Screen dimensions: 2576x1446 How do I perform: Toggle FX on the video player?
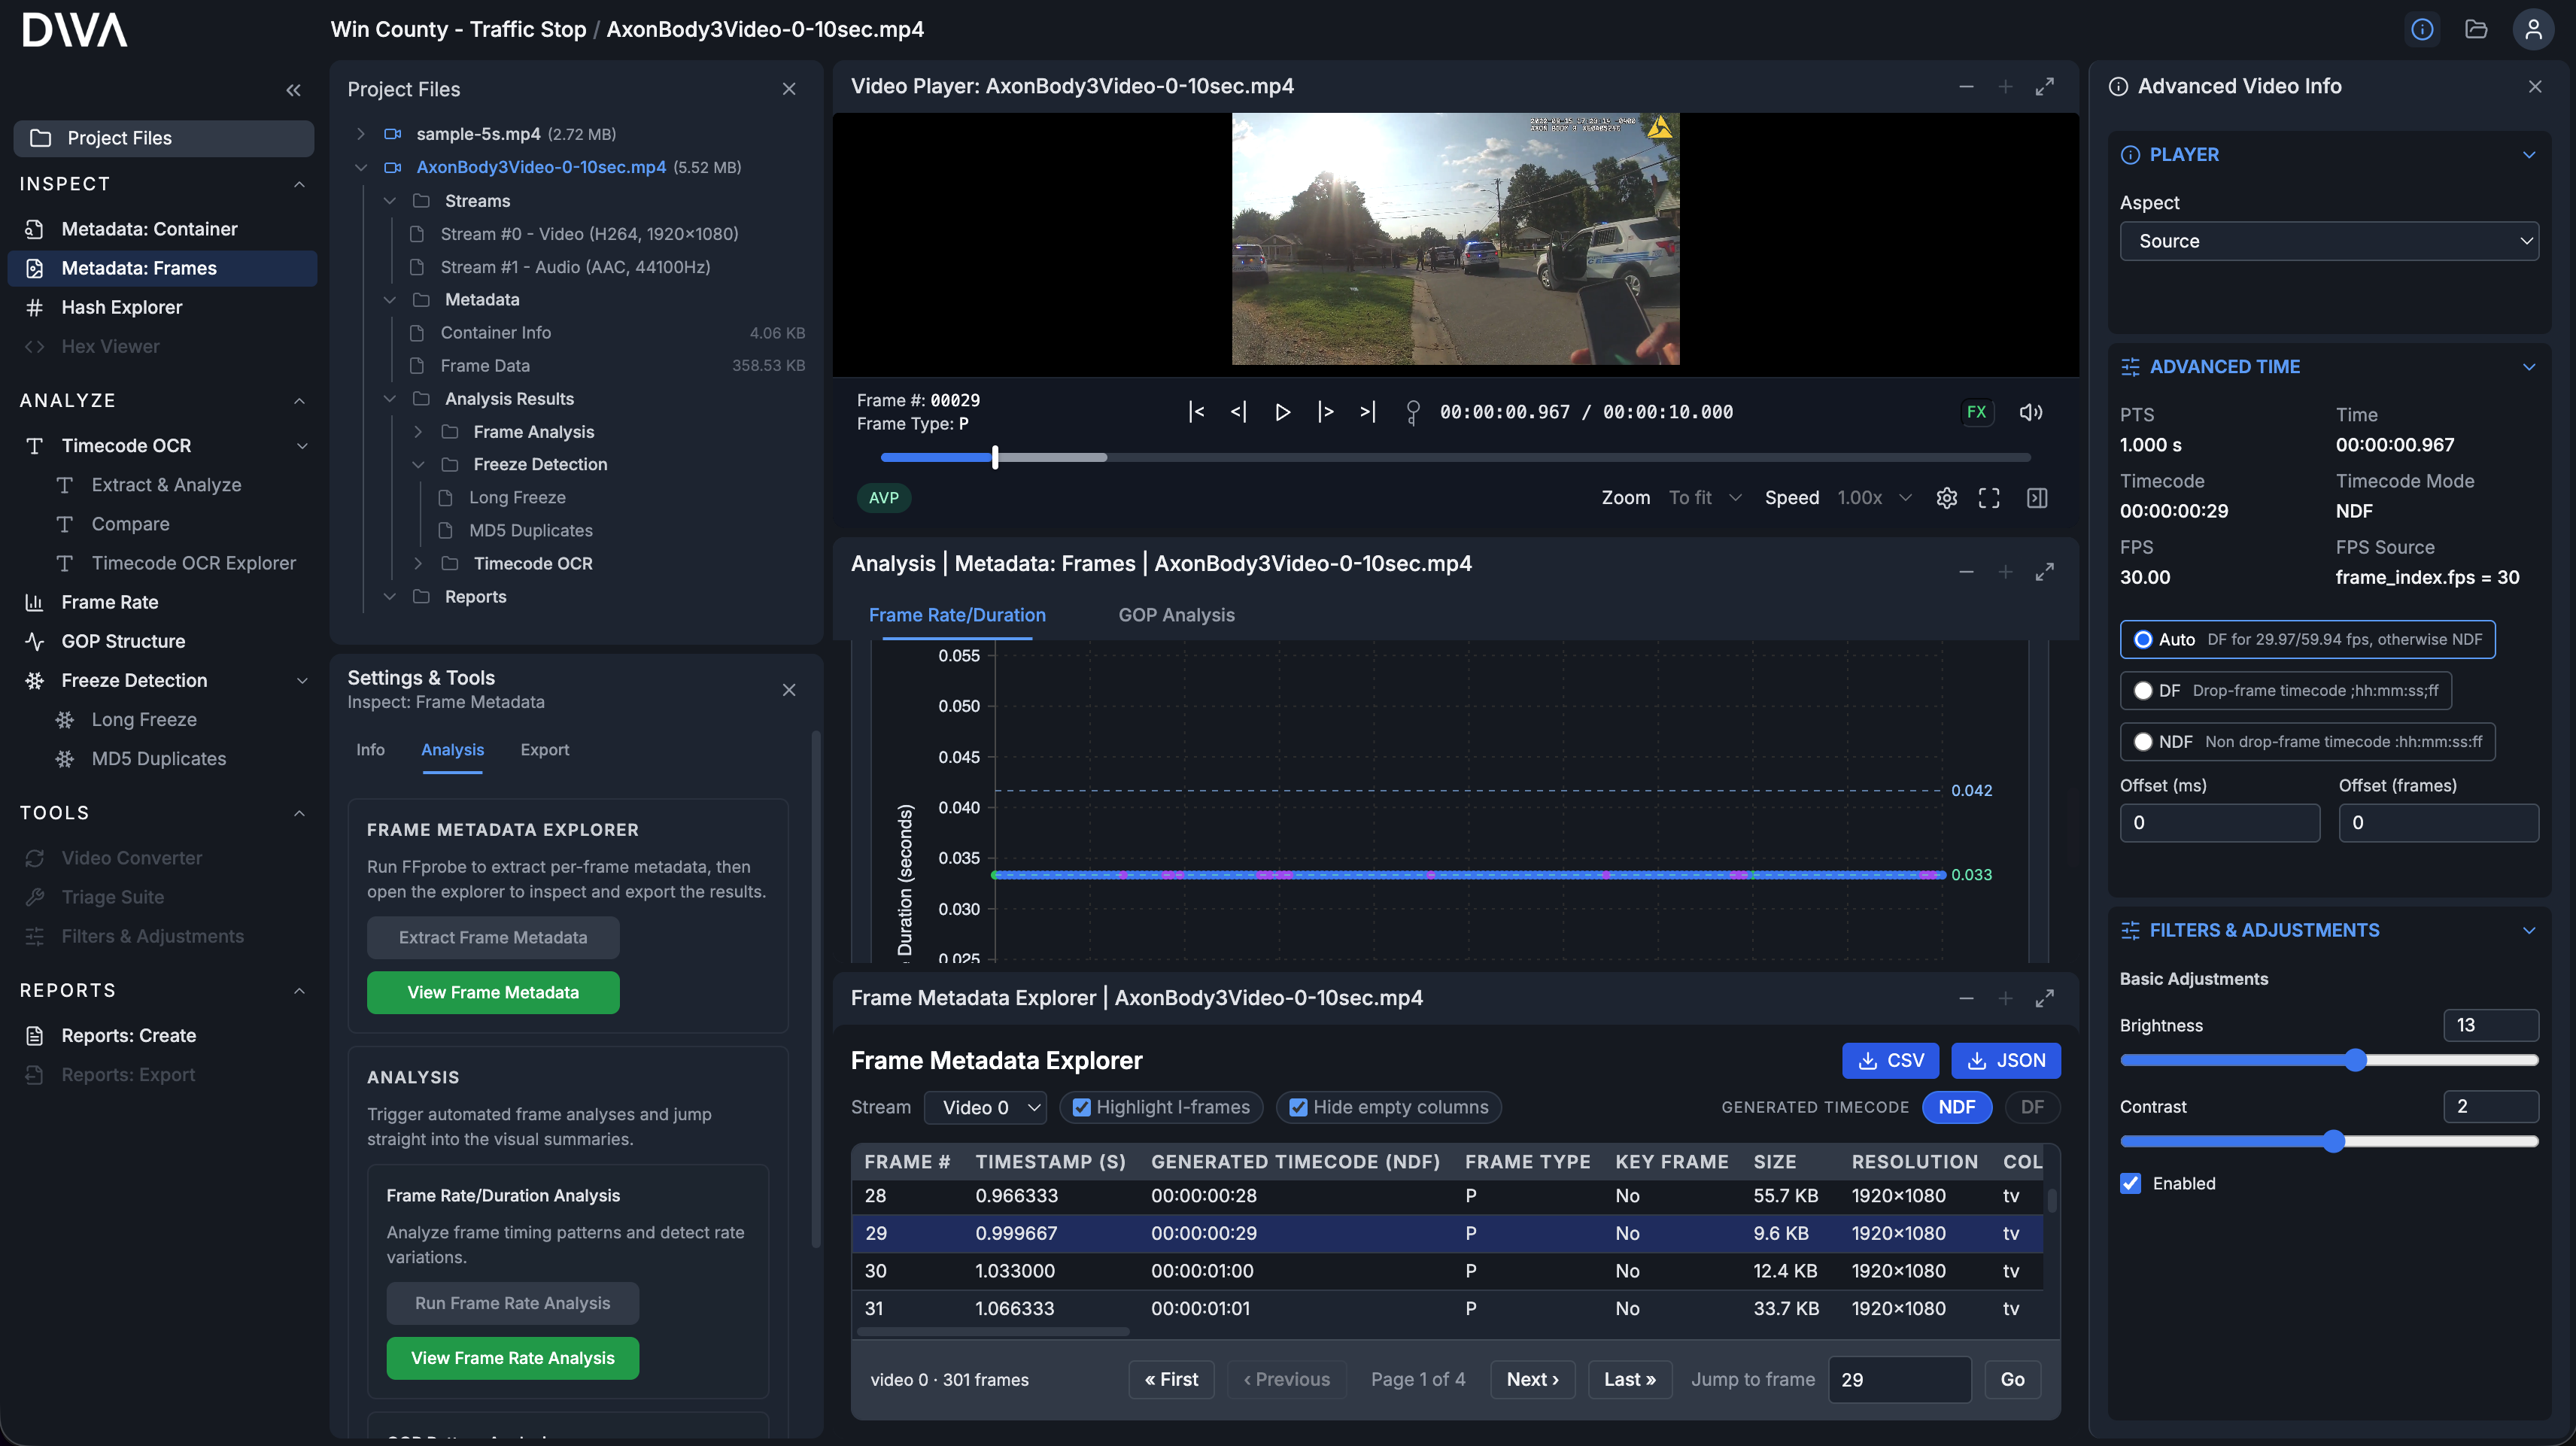pyautogui.click(x=1977, y=411)
